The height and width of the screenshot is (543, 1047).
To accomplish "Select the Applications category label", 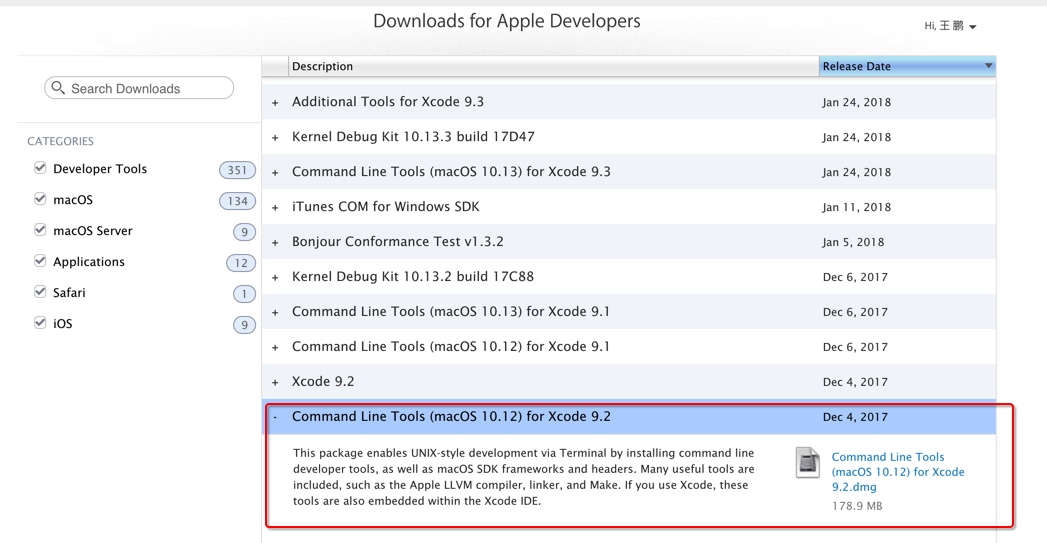I will [x=89, y=262].
